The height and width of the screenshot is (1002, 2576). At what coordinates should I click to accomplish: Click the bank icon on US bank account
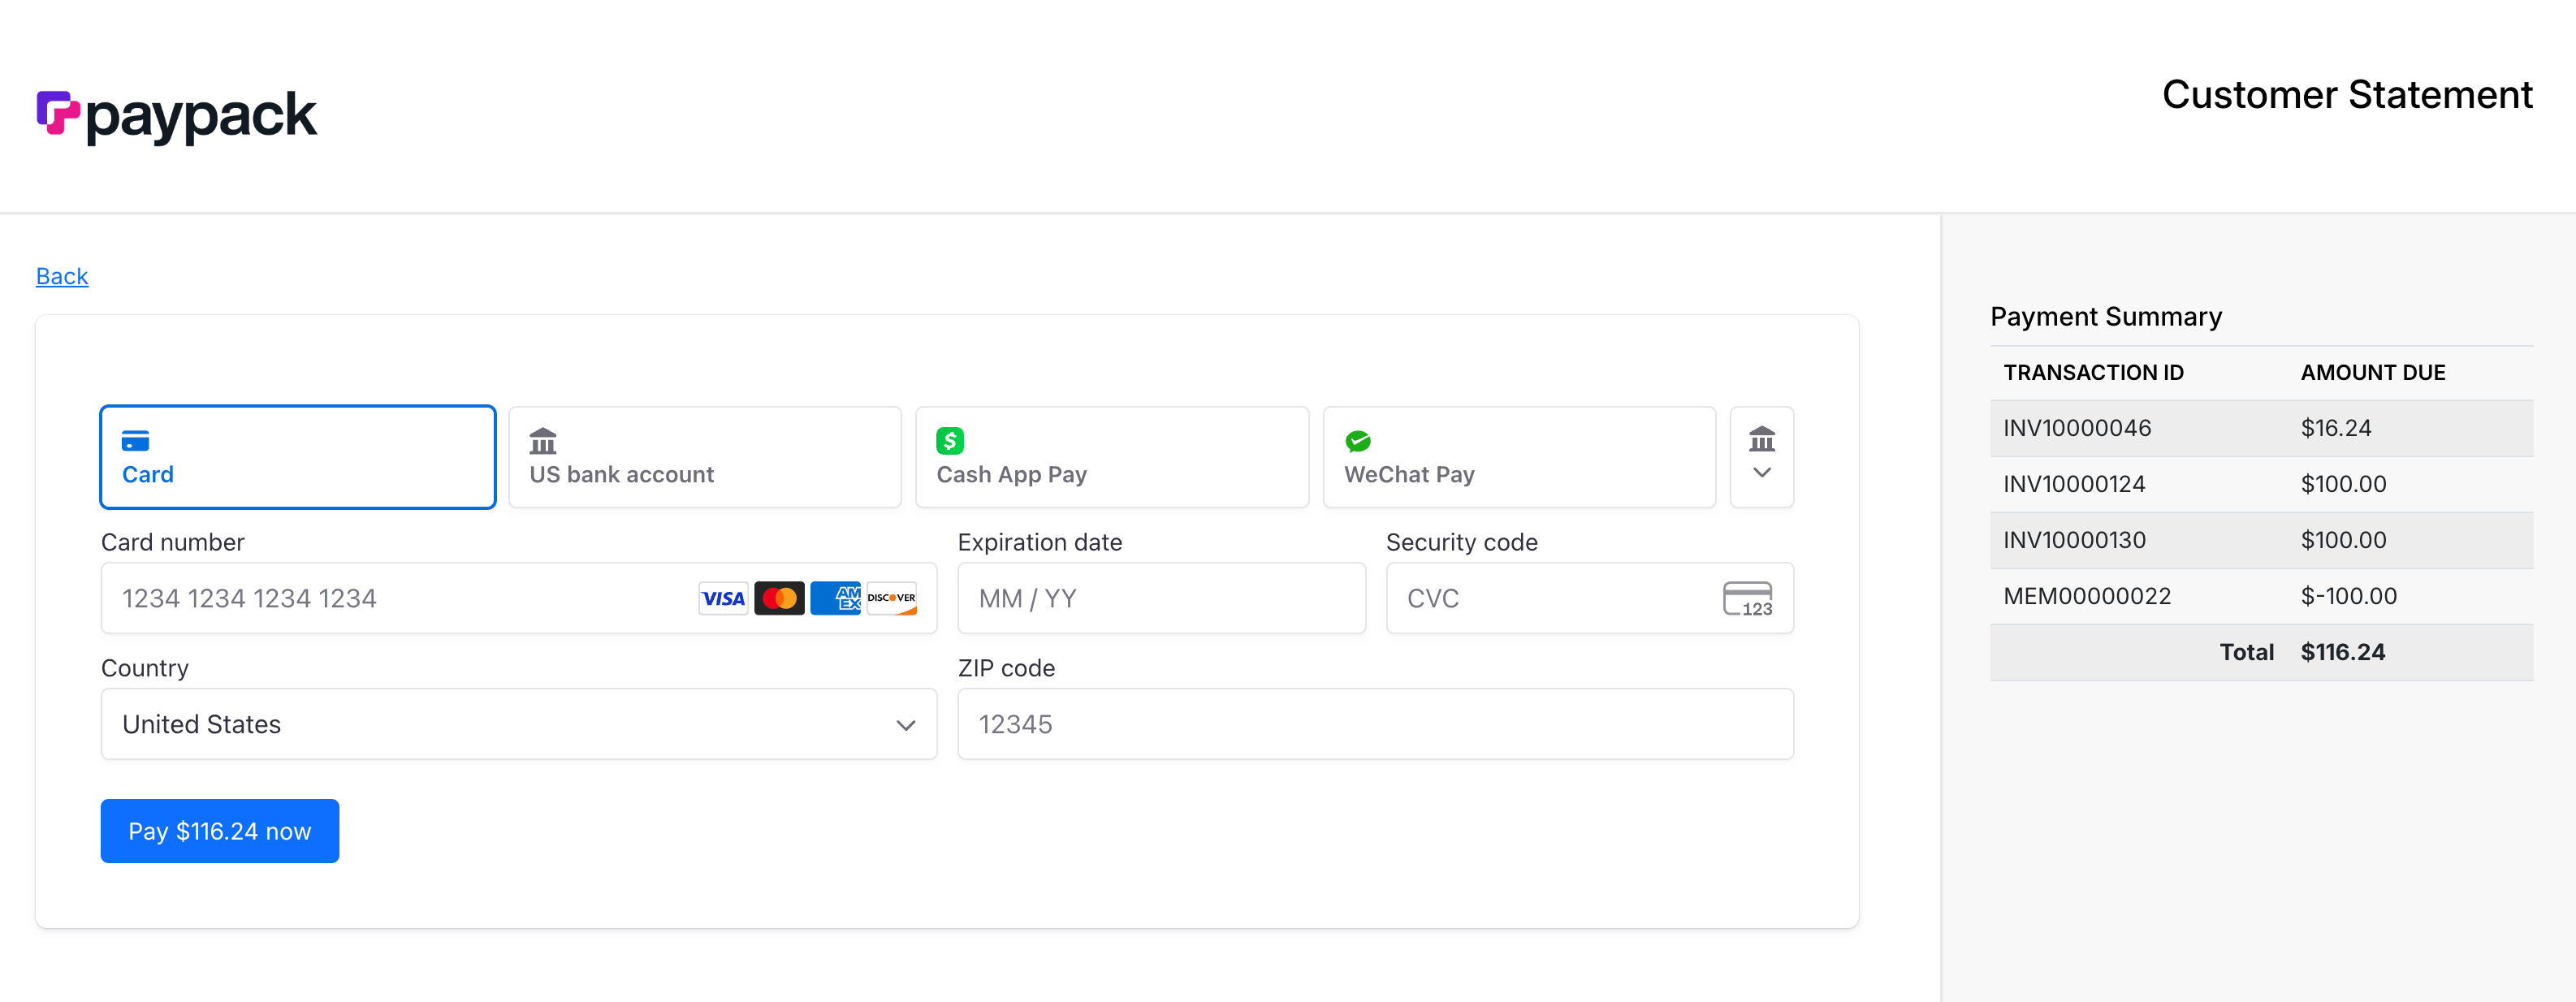pyautogui.click(x=542, y=440)
